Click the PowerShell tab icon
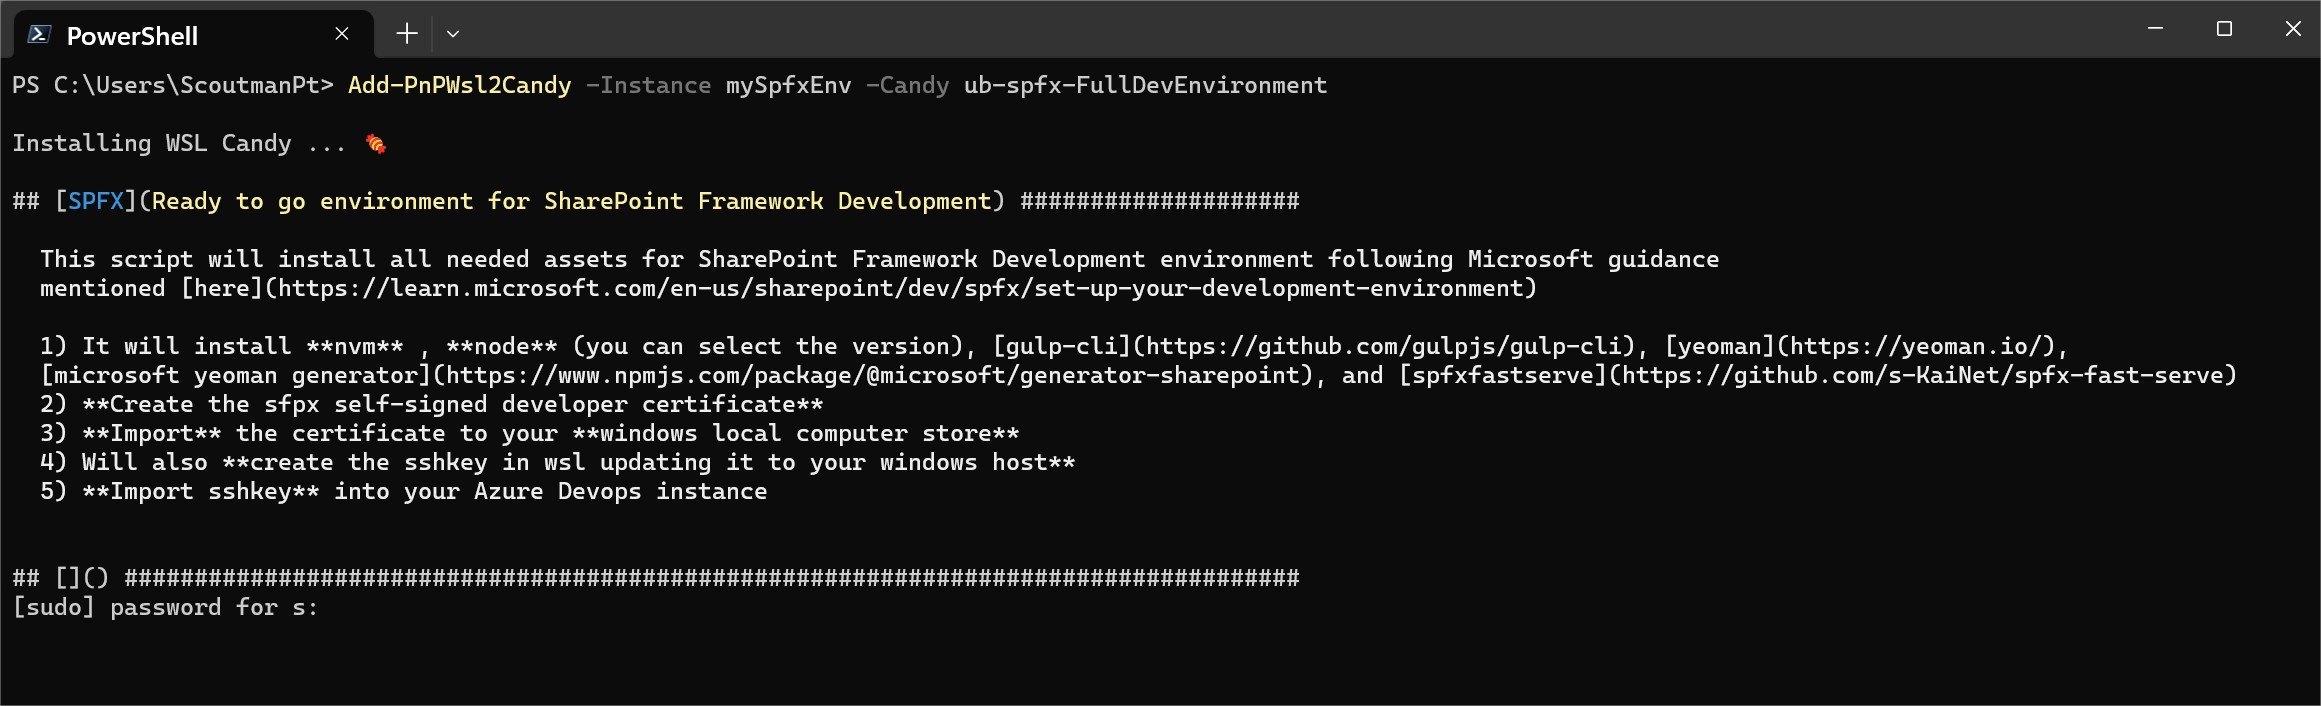This screenshot has height=706, width=2321. click(40, 35)
